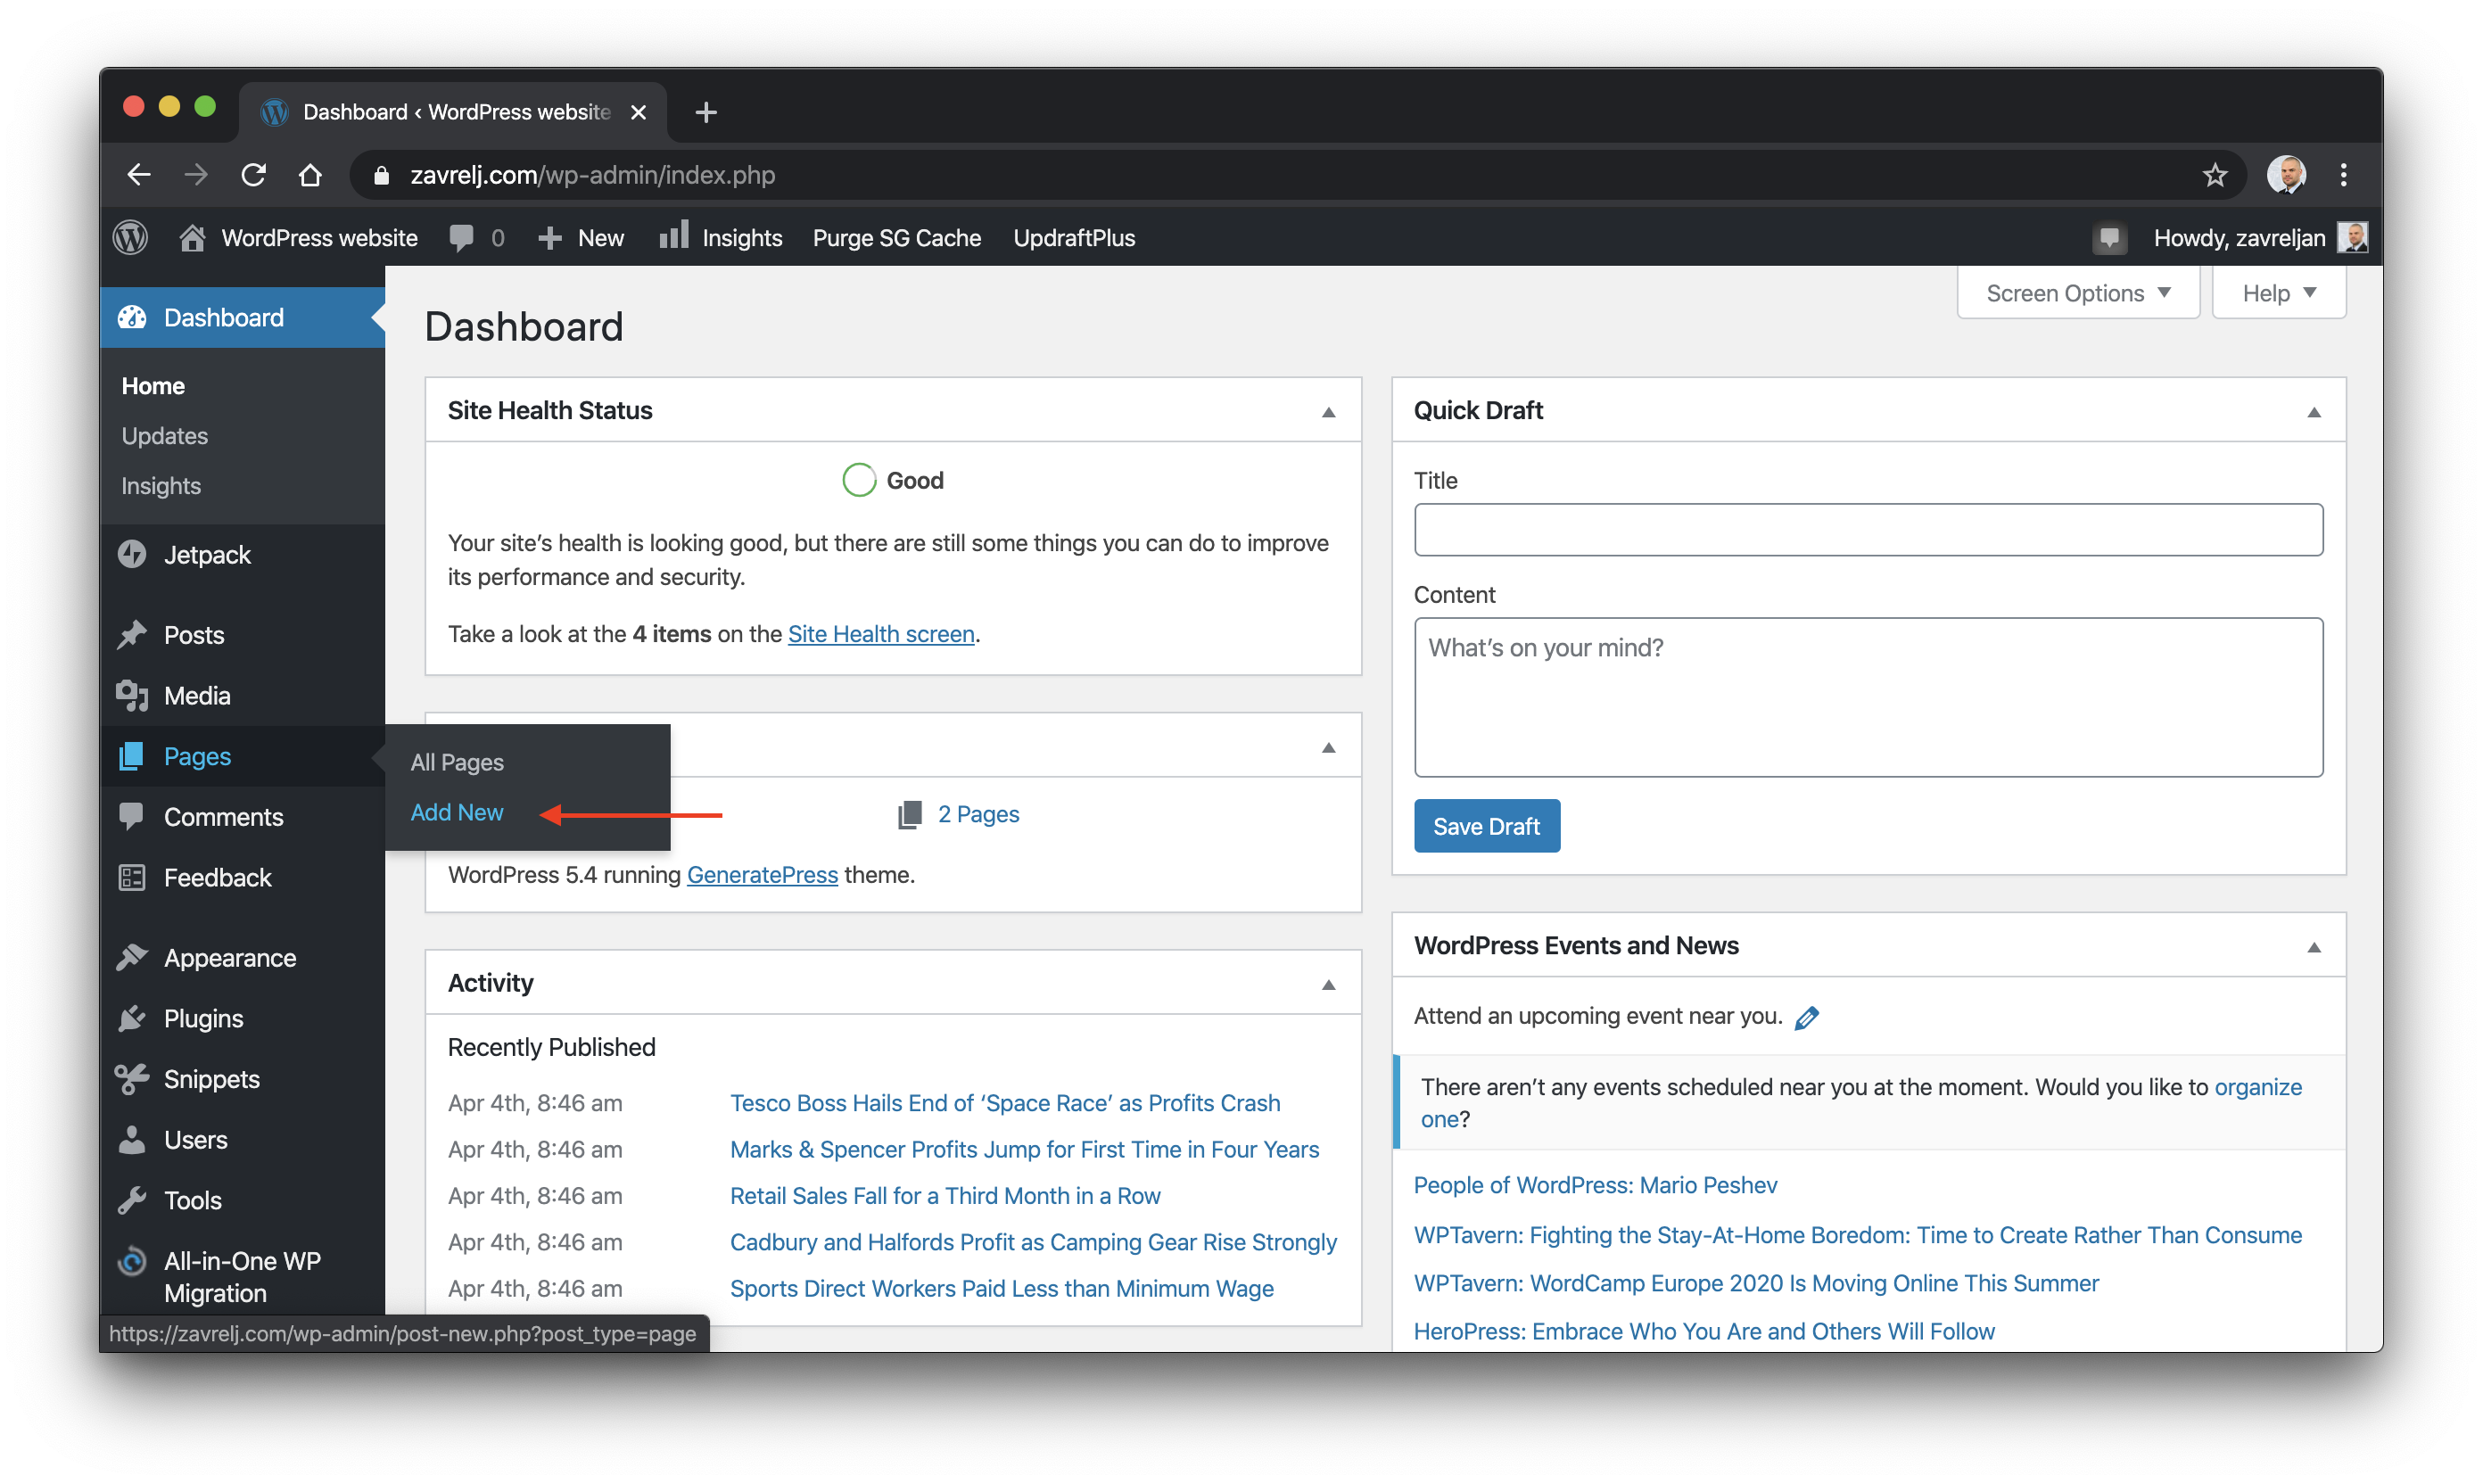Open Users in sidebar
The height and width of the screenshot is (1484, 2483).
click(x=242, y=1140)
